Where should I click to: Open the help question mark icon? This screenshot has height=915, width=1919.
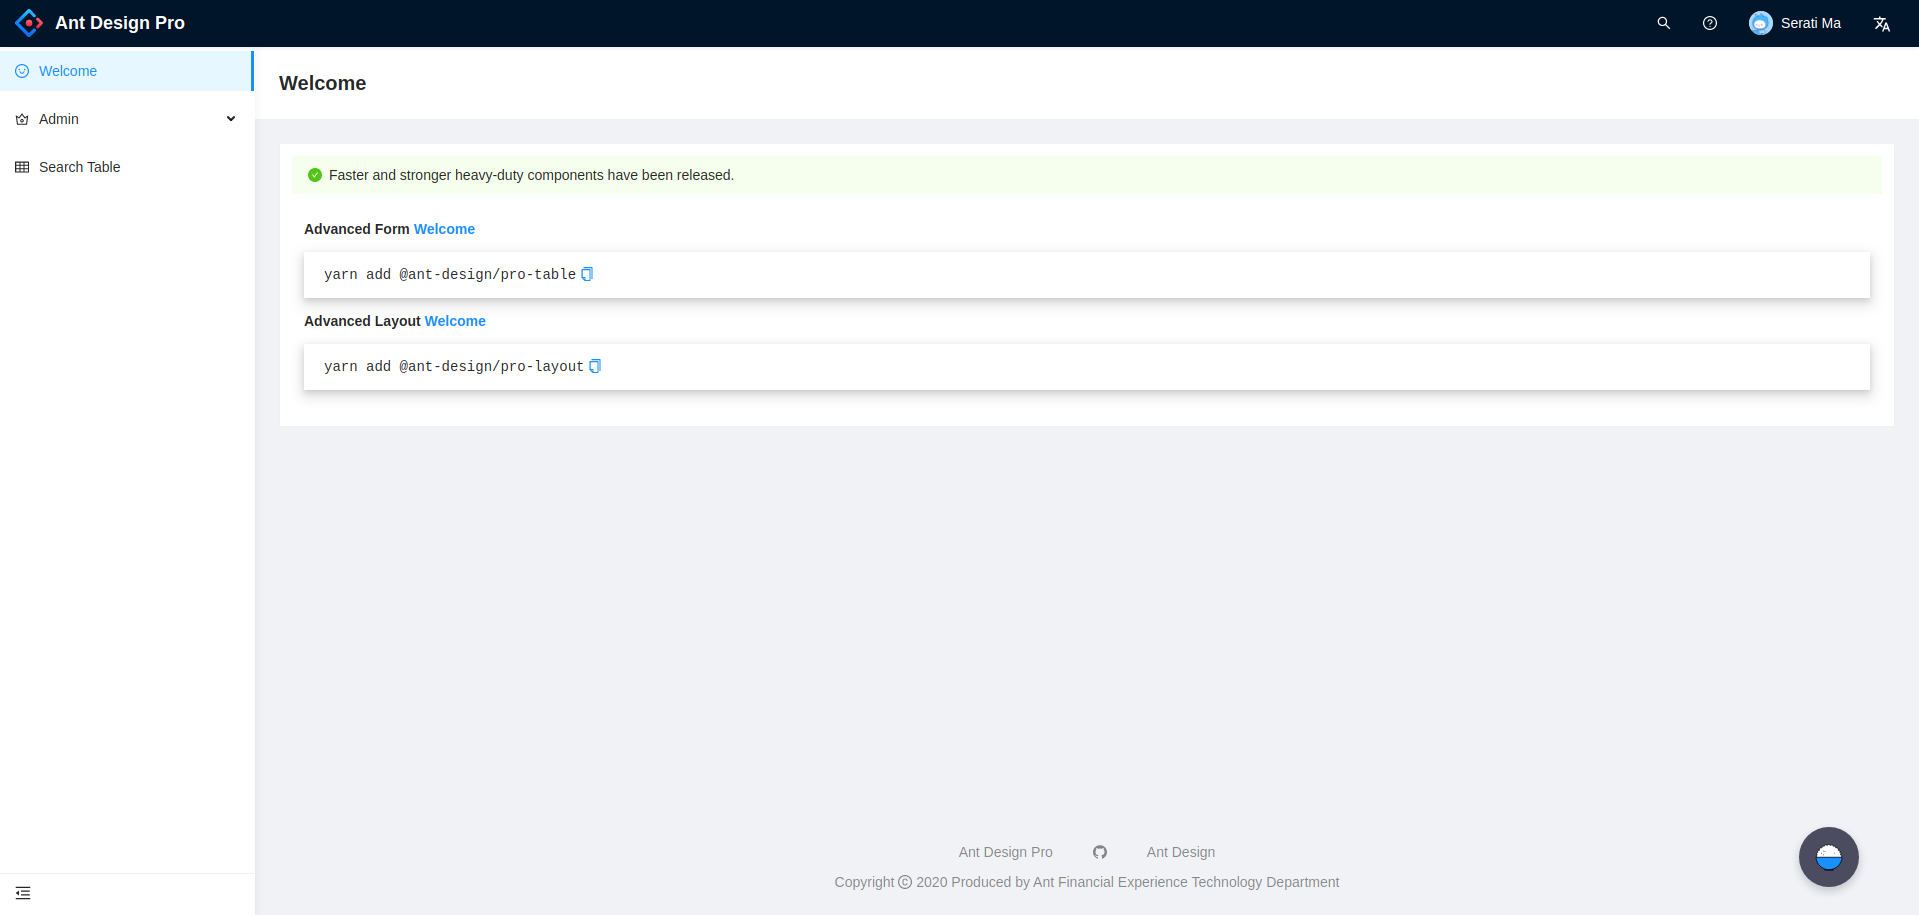[x=1710, y=23]
